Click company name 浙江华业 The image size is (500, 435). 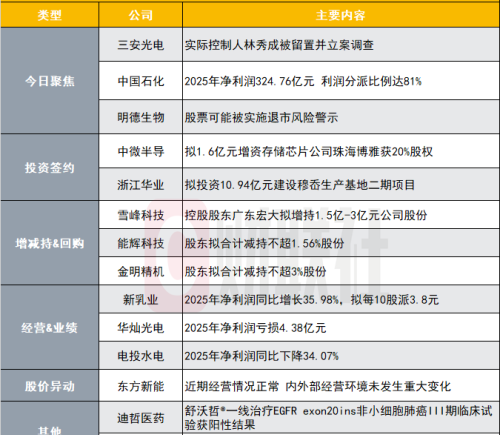[x=141, y=185]
